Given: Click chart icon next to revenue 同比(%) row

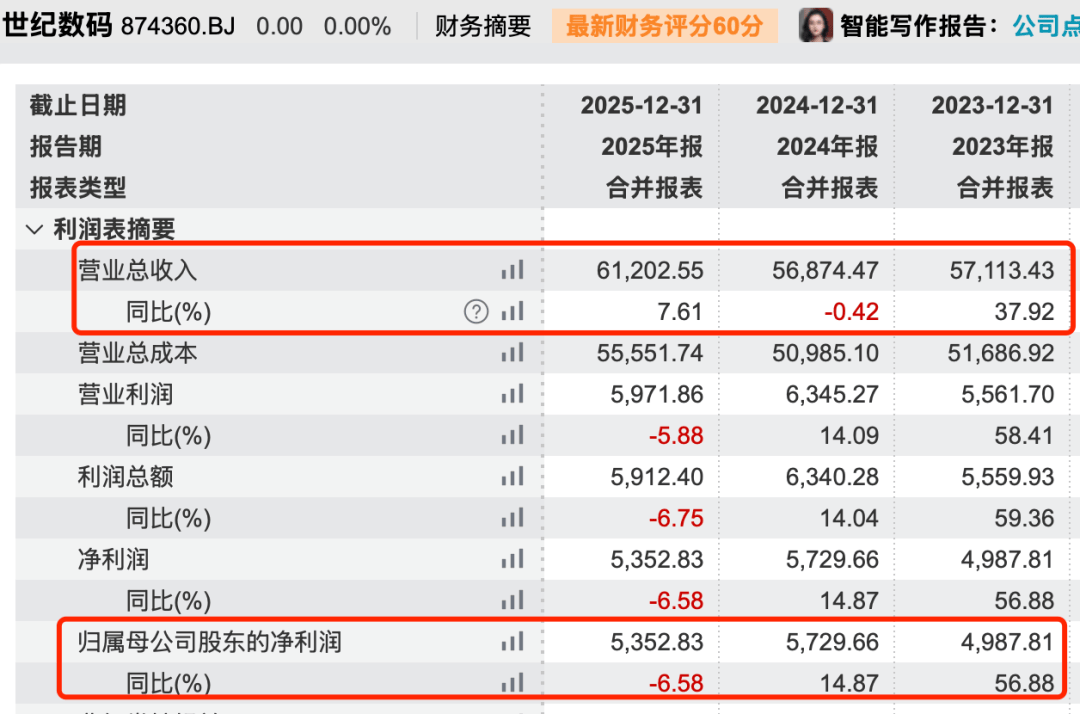Looking at the screenshot, I should (x=512, y=311).
